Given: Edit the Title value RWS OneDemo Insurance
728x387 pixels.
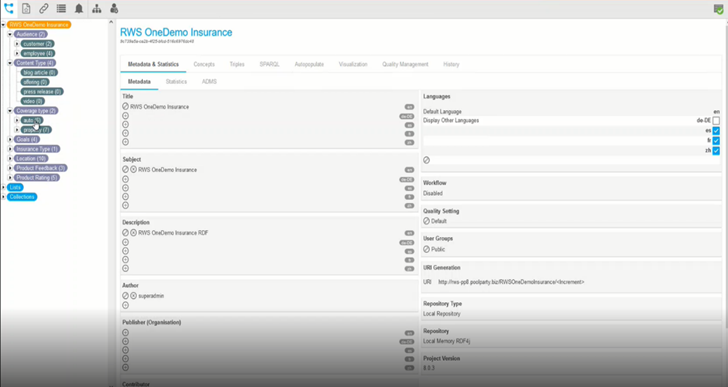Looking at the screenshot, I should click(125, 107).
